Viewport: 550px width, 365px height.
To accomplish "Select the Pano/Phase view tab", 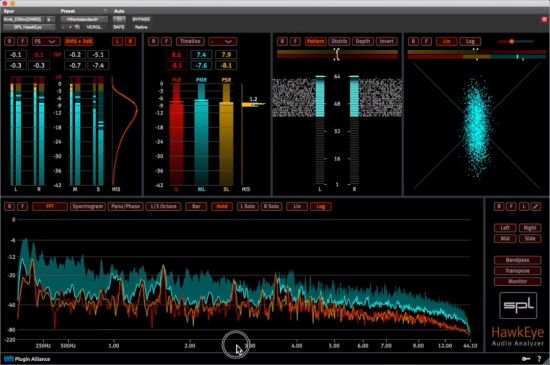I will [x=126, y=207].
